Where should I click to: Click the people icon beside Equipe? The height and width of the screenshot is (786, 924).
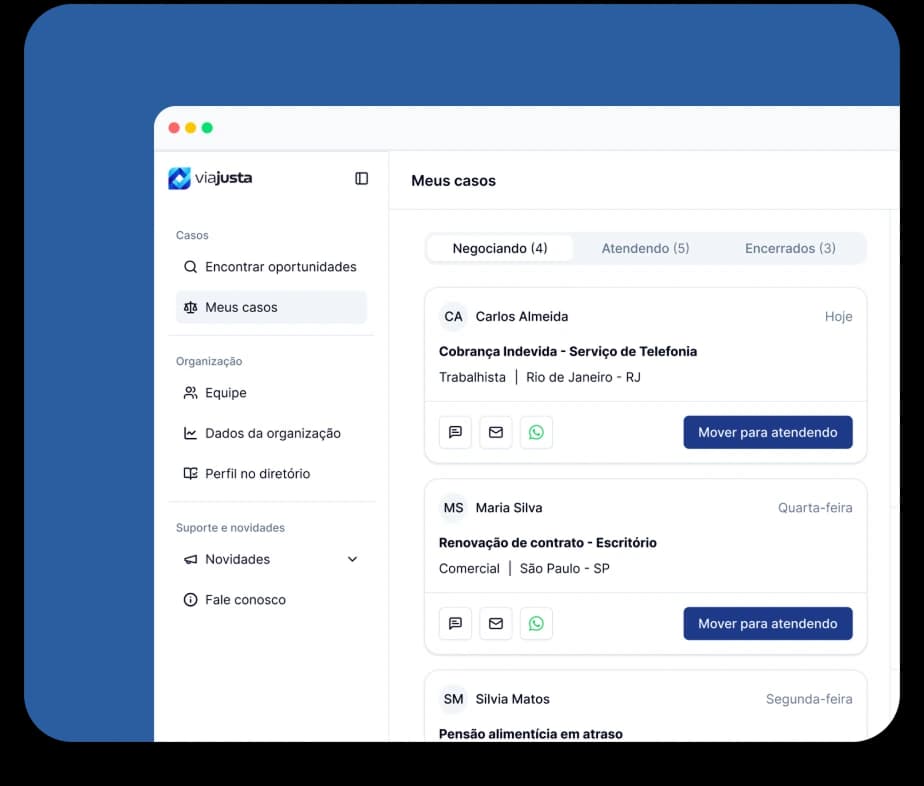click(190, 393)
